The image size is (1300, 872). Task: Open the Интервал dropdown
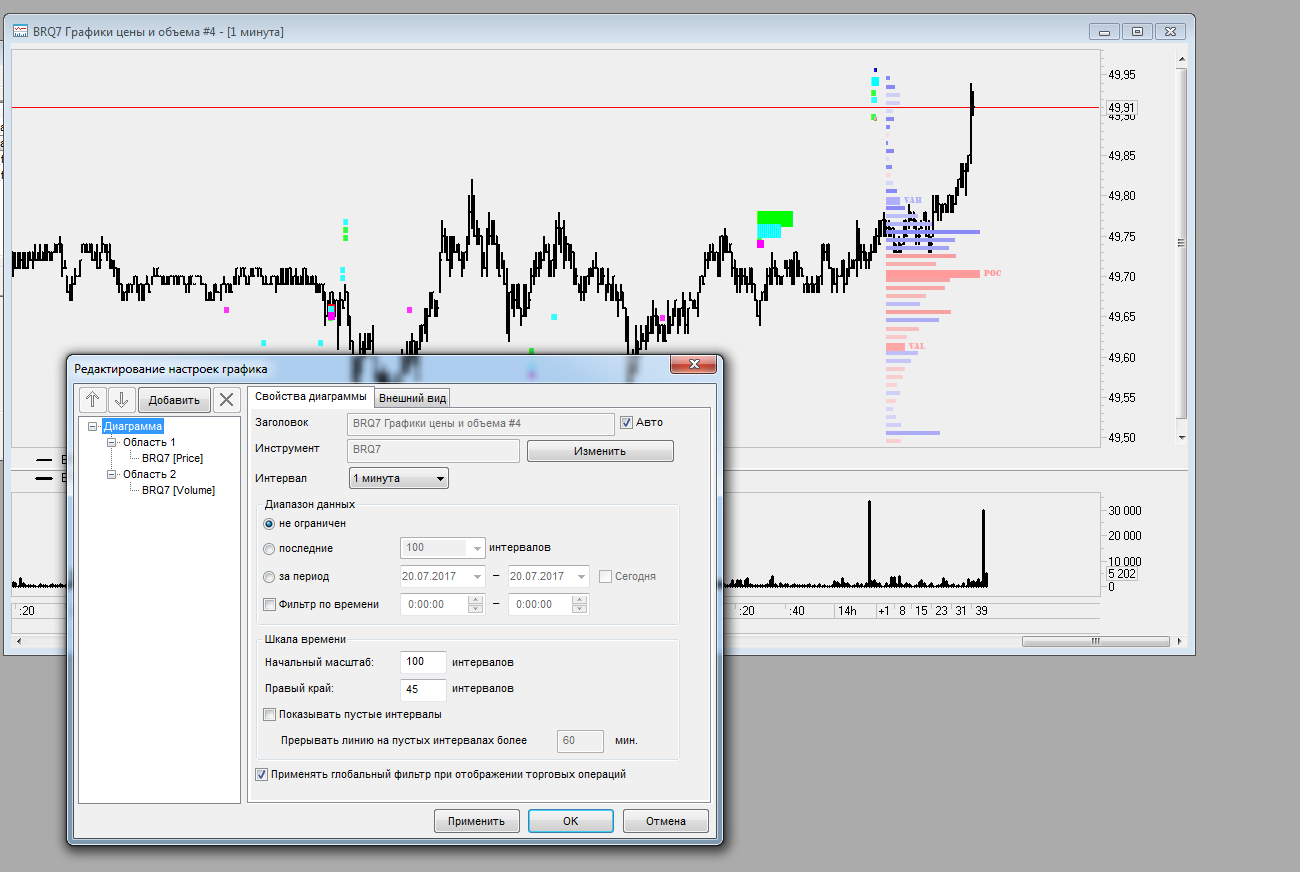pyautogui.click(x=398, y=479)
